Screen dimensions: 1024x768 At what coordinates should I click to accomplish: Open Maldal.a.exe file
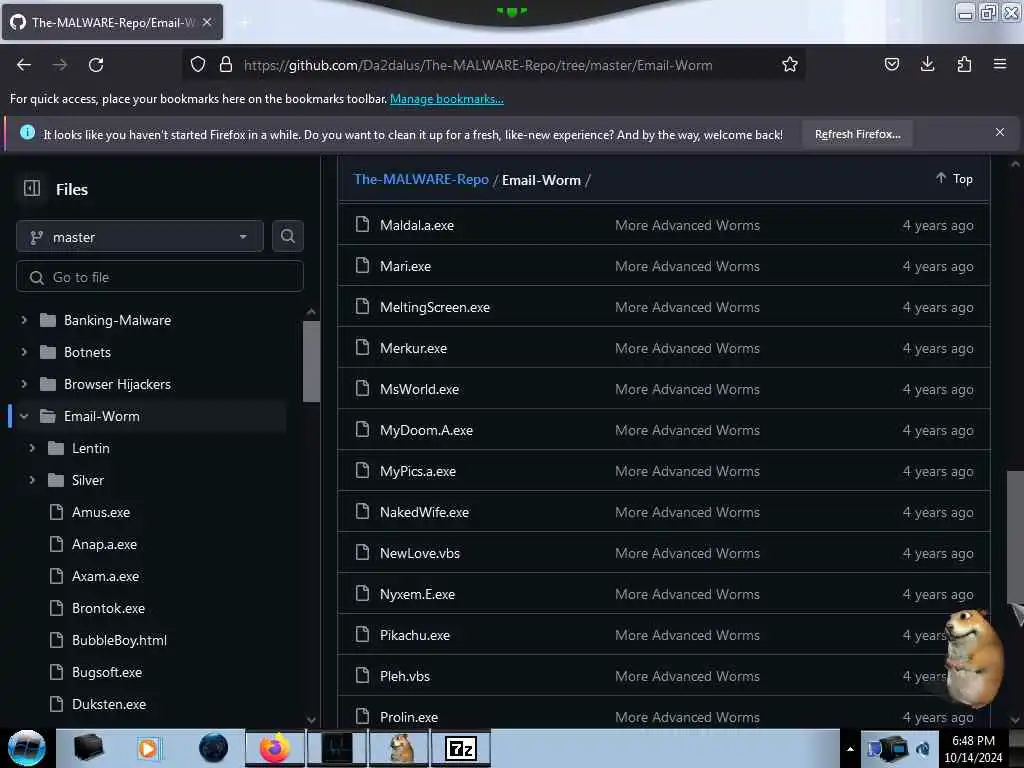(417, 225)
